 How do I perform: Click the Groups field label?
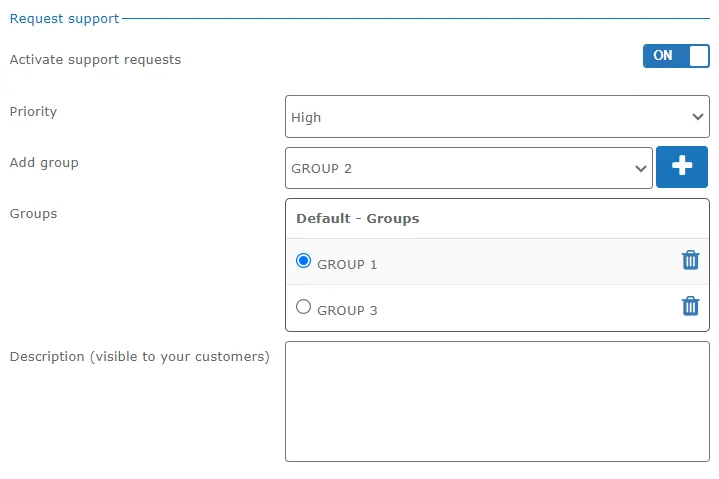tap(33, 214)
